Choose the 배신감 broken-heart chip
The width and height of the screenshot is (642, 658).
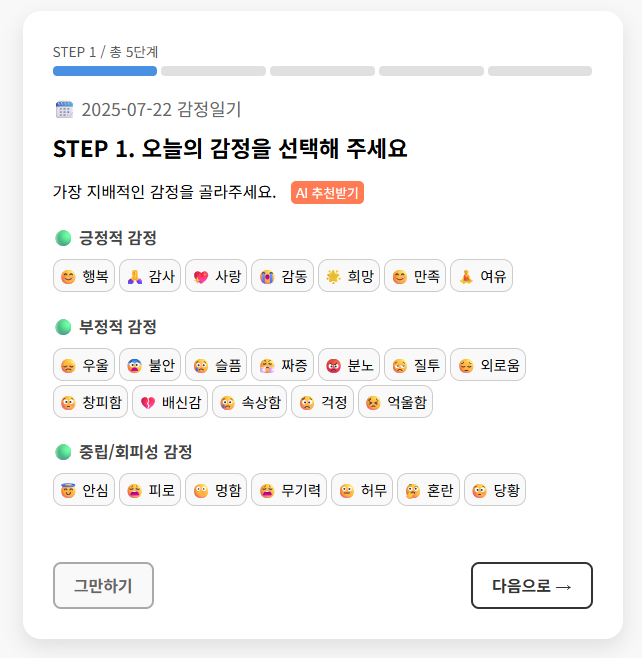[x=169, y=402]
